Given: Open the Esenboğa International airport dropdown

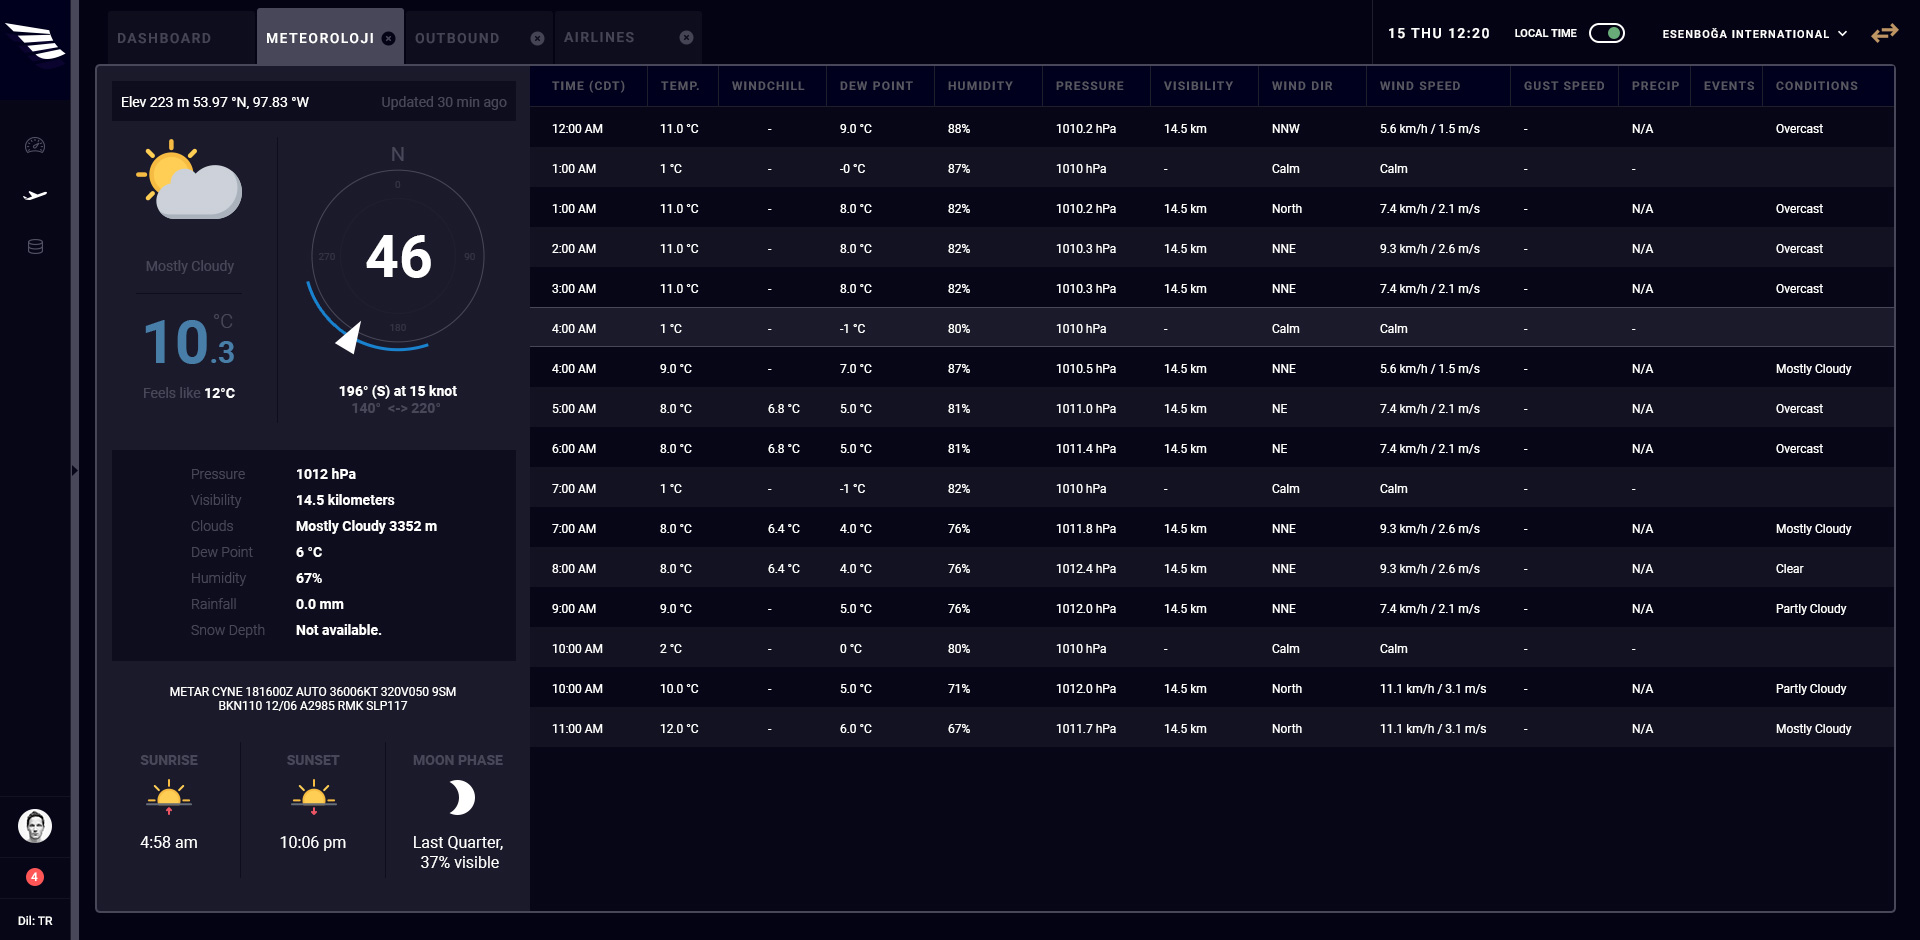Looking at the screenshot, I should pos(1755,34).
